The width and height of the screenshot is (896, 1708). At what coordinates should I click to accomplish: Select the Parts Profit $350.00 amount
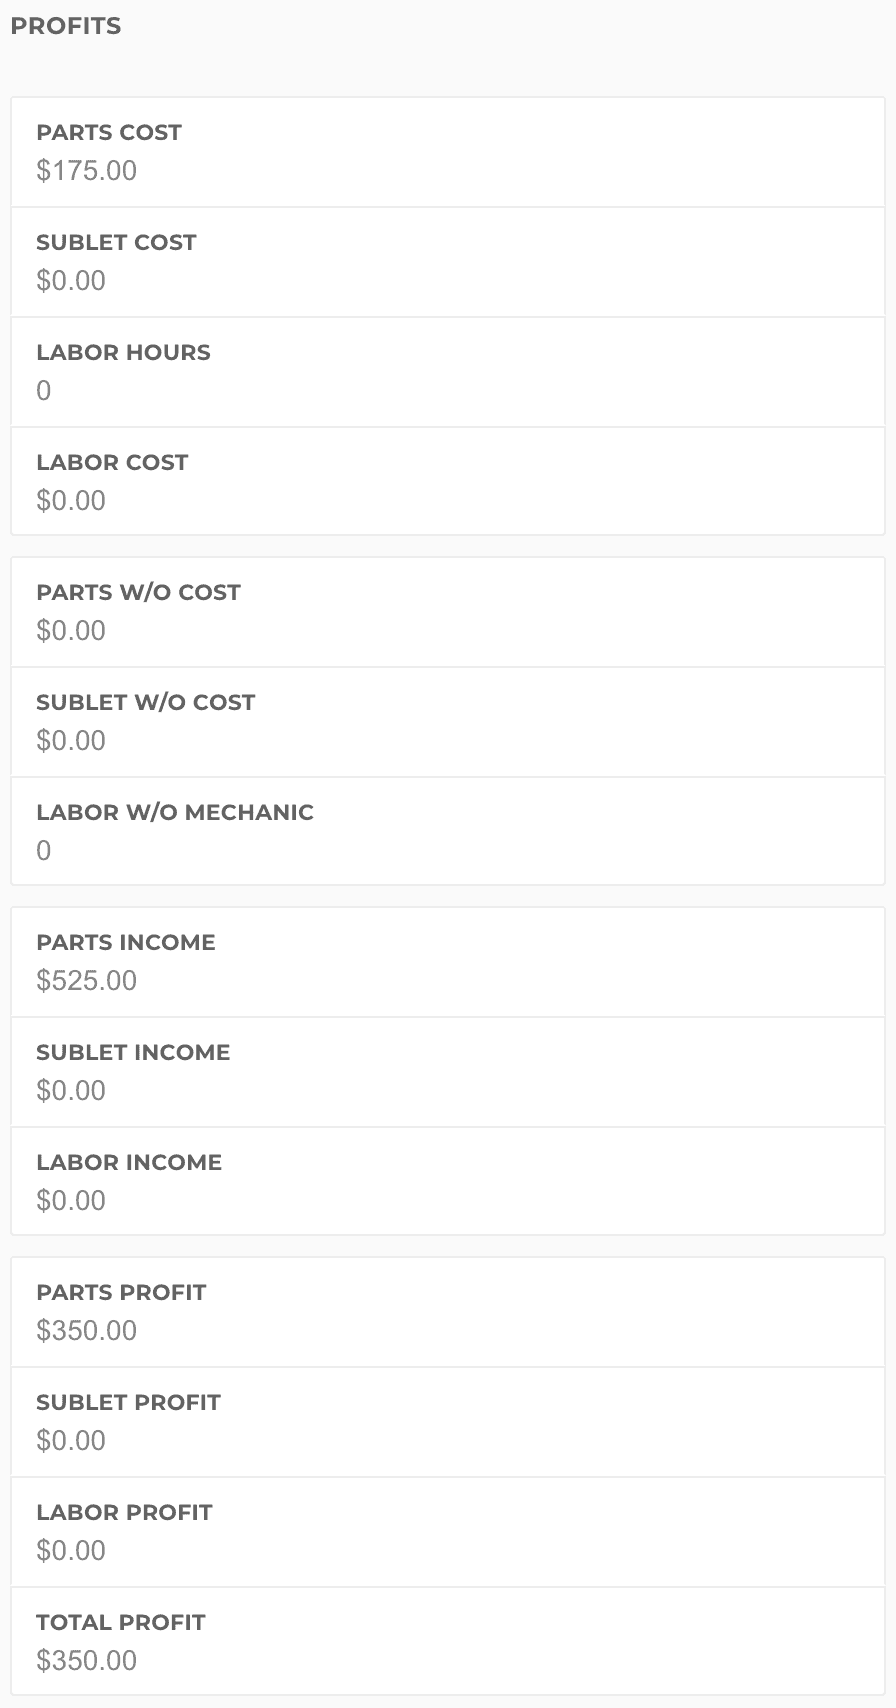tap(87, 1331)
